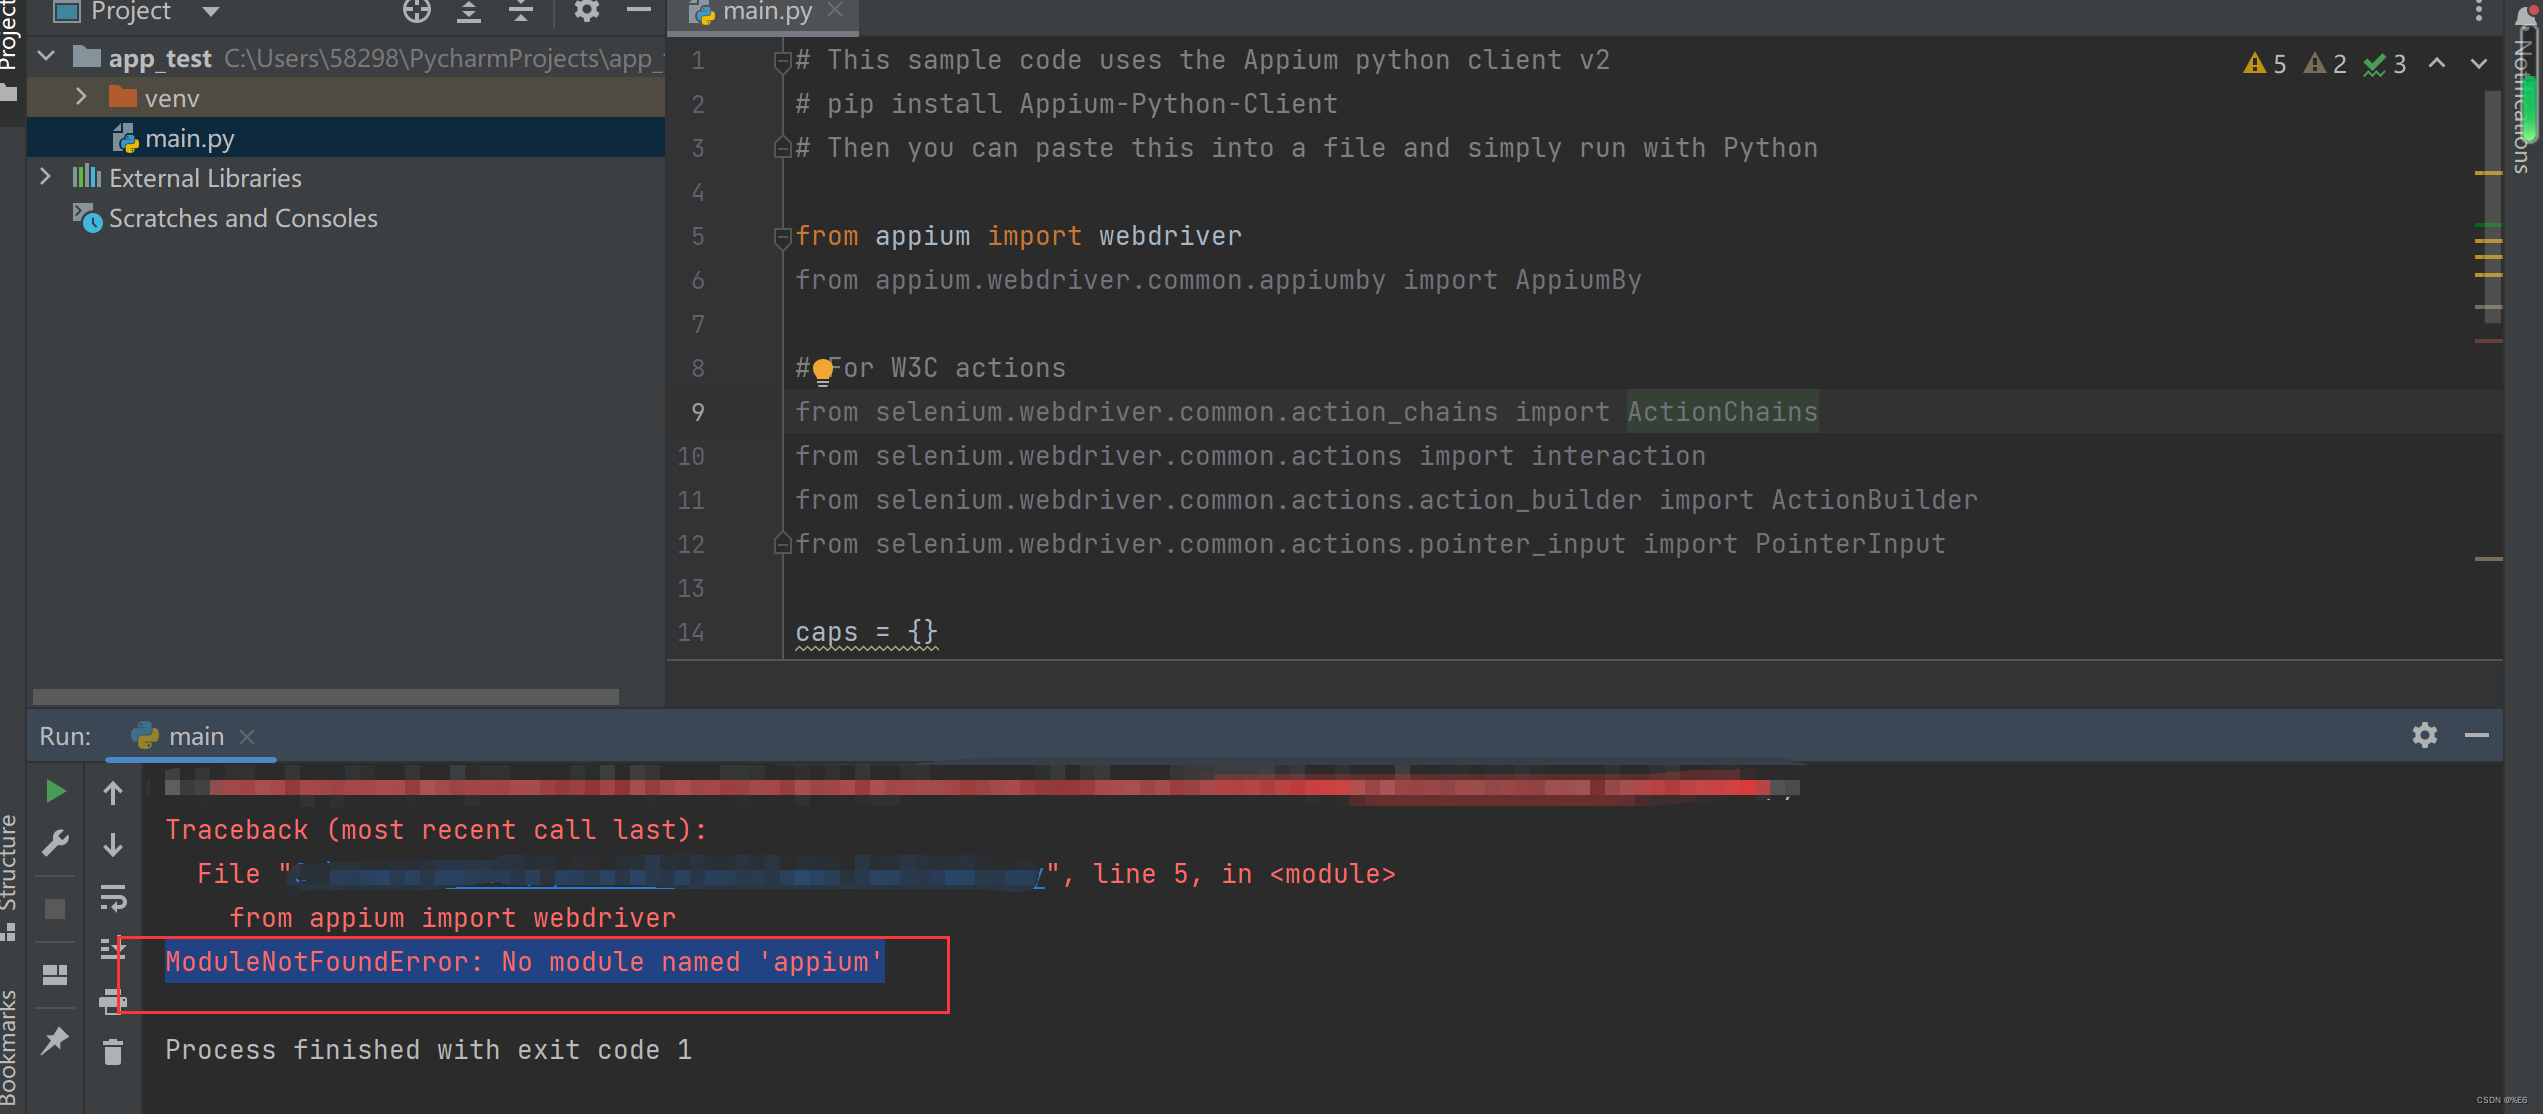Click the print output icon
The width and height of the screenshot is (2543, 1114).
click(113, 1000)
